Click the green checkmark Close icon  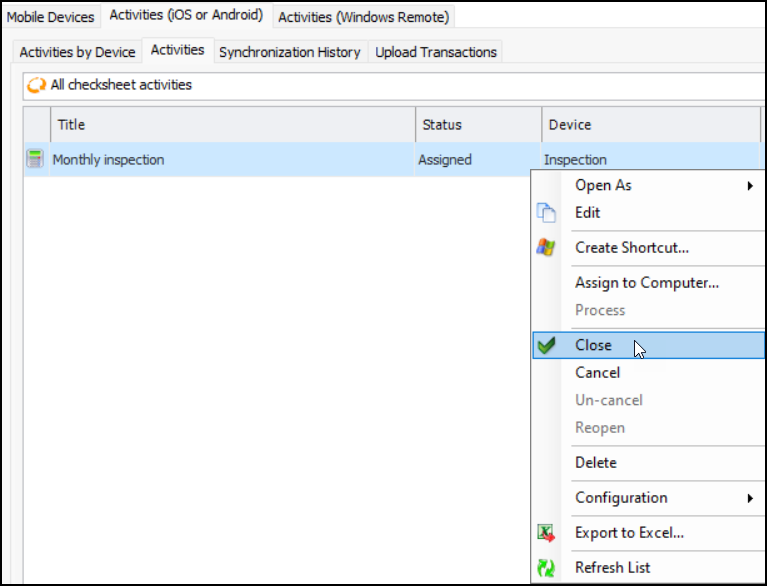[546, 345]
